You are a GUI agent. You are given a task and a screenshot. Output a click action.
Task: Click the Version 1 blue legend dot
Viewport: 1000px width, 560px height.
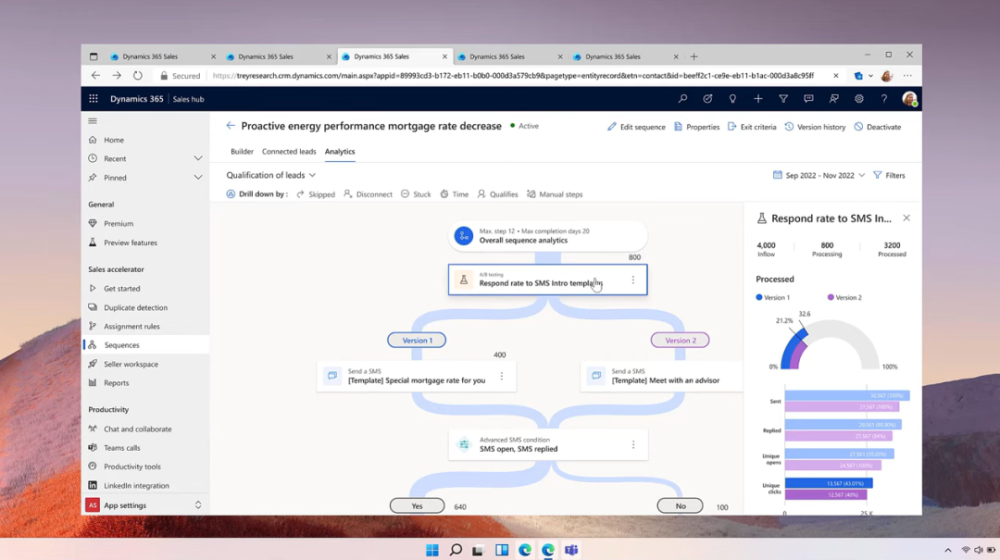click(x=759, y=298)
